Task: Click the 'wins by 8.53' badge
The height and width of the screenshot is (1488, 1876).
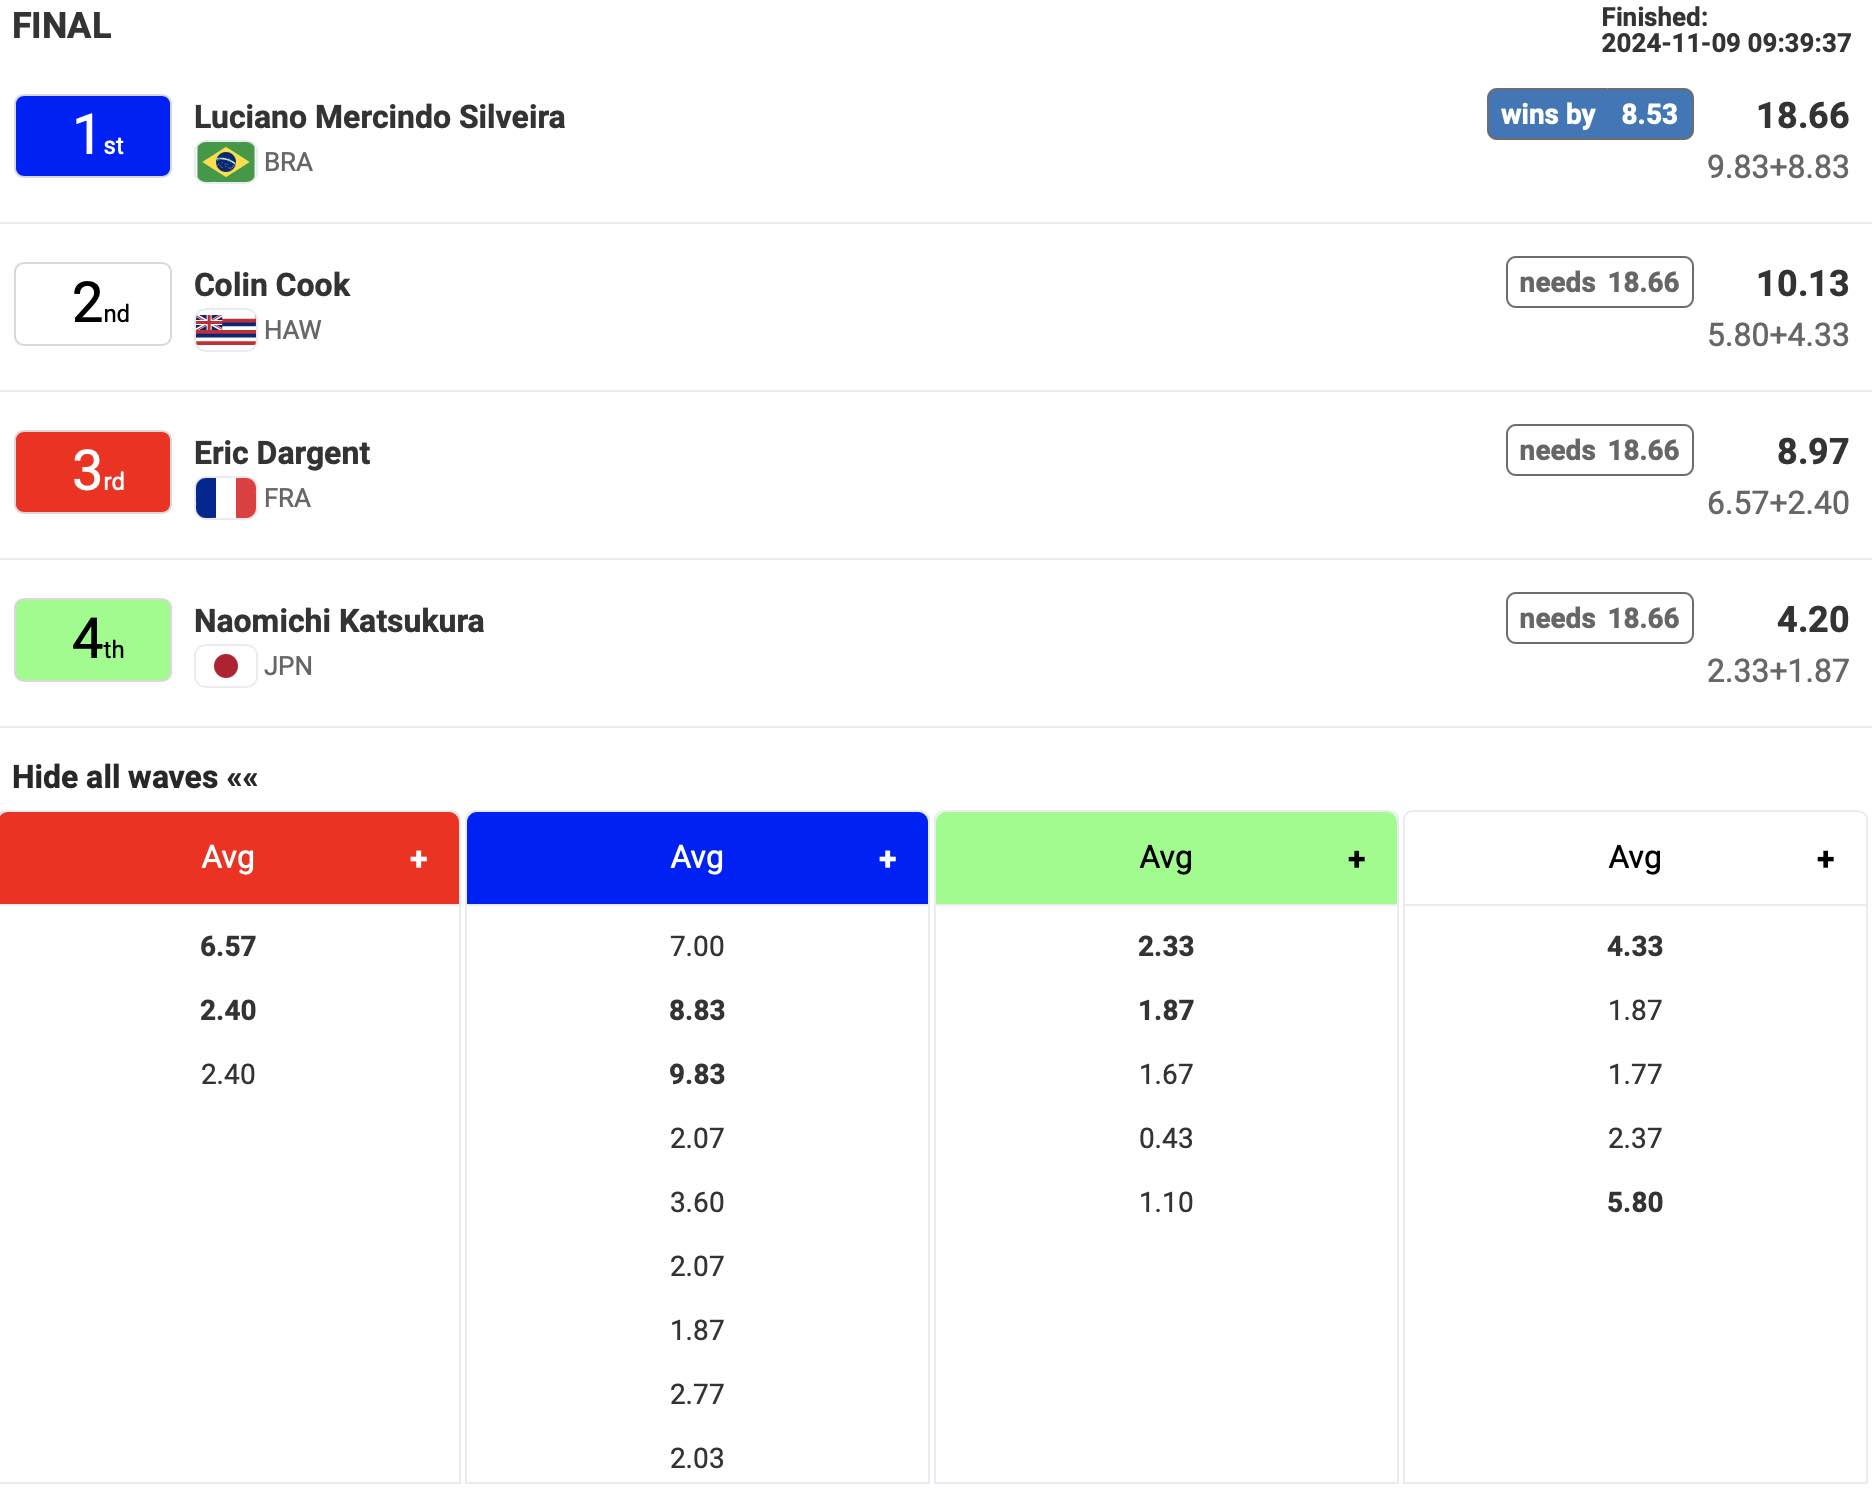Action: (1589, 114)
